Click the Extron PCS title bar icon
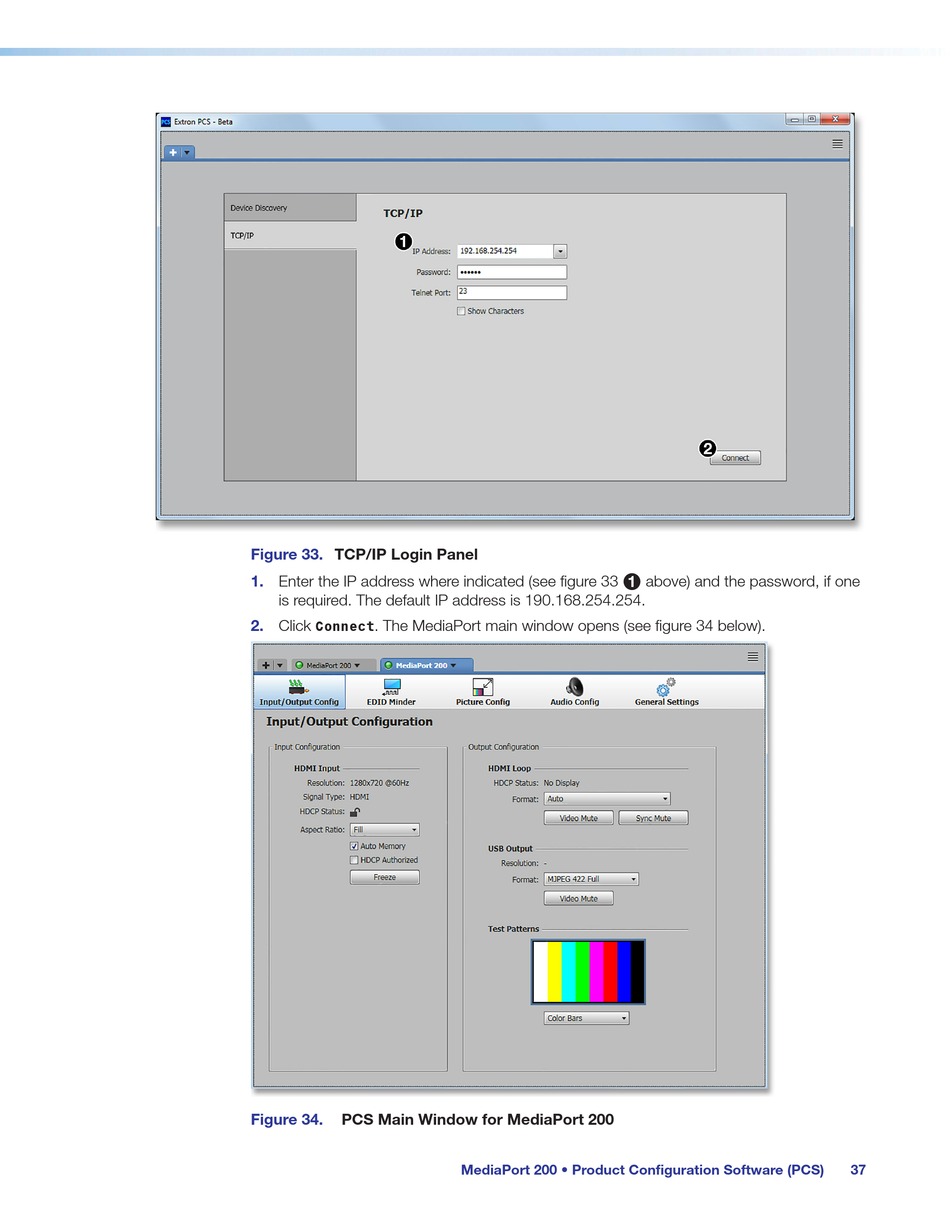The image size is (950, 1228). 166,122
